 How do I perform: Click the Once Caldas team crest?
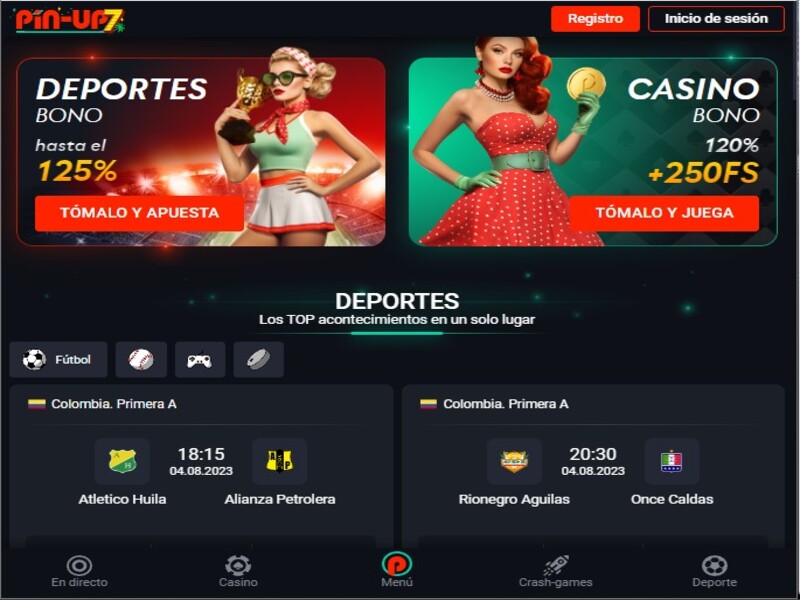[671, 461]
